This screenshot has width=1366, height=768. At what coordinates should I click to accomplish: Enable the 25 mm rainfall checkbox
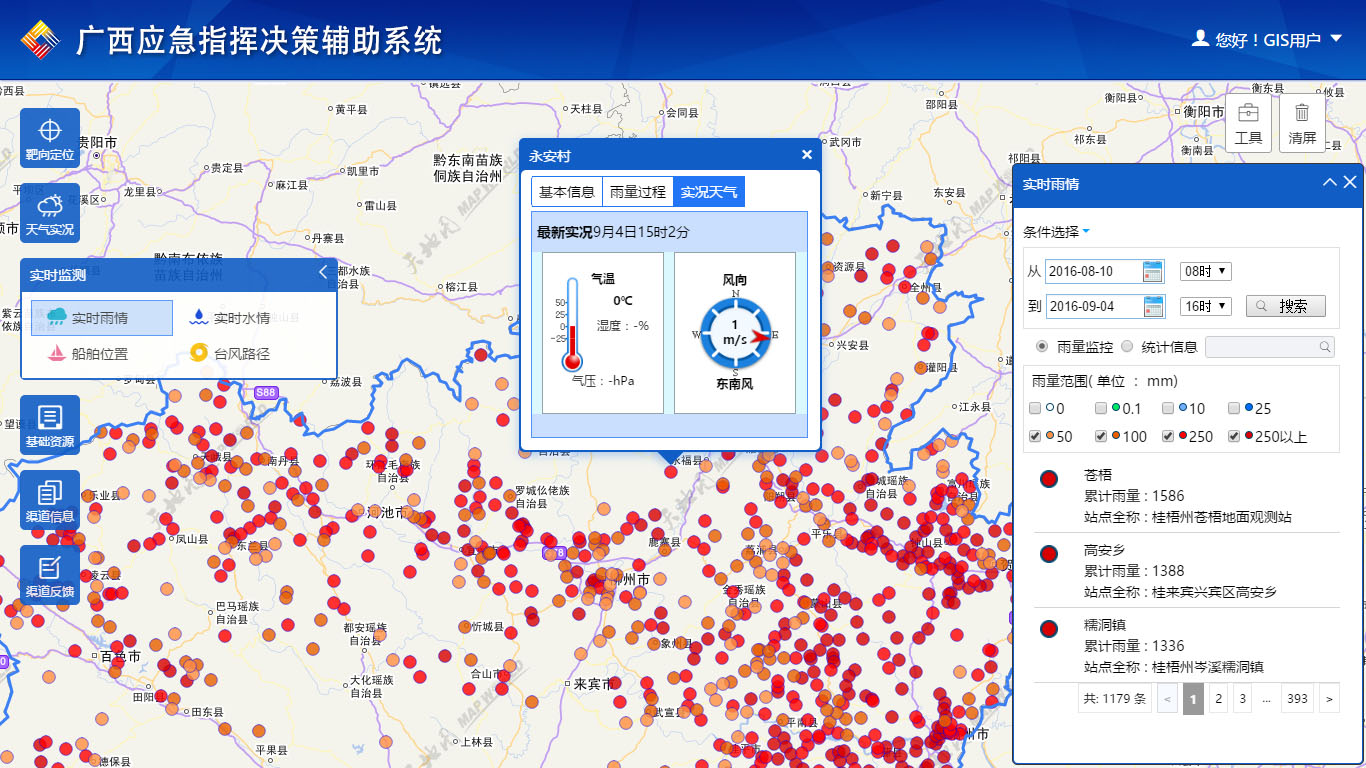[x=1234, y=408]
